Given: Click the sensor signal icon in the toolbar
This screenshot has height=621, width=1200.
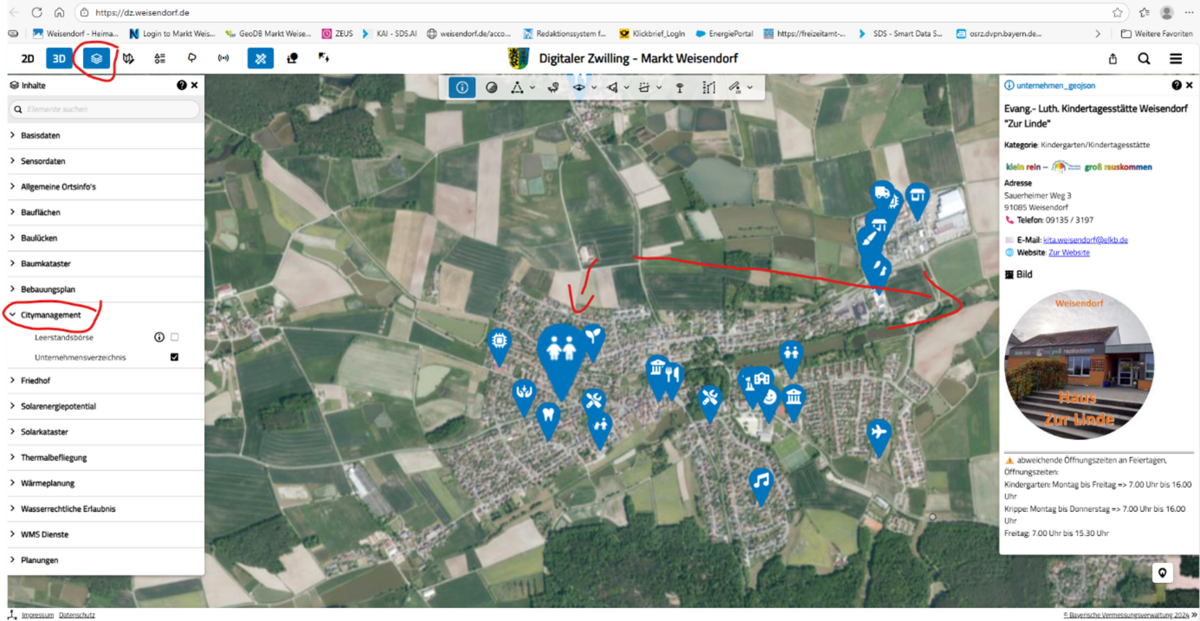Looking at the screenshot, I should (x=223, y=58).
